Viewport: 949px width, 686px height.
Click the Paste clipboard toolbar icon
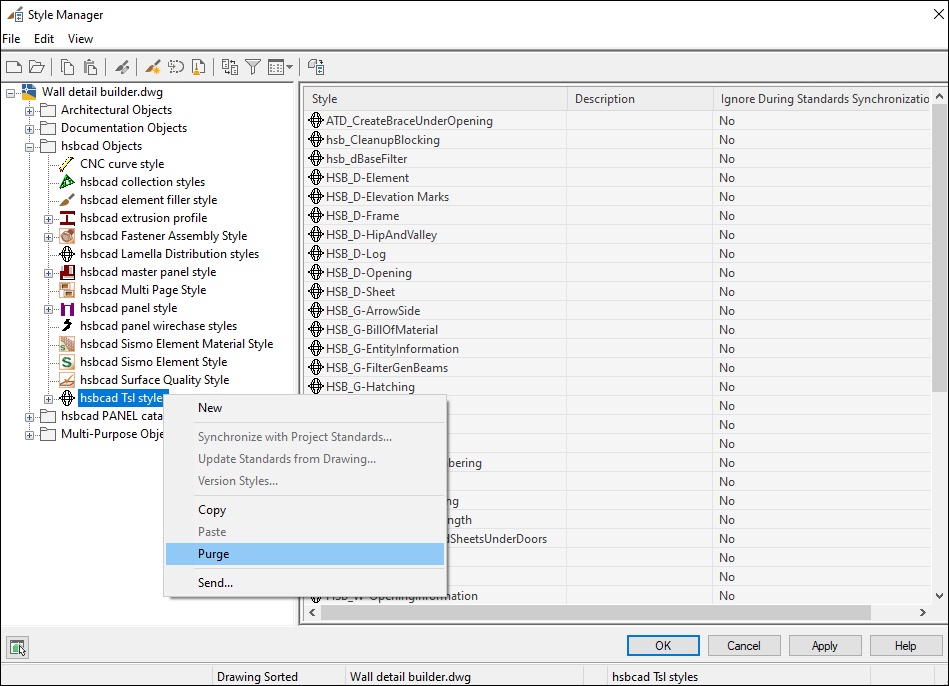pos(90,67)
